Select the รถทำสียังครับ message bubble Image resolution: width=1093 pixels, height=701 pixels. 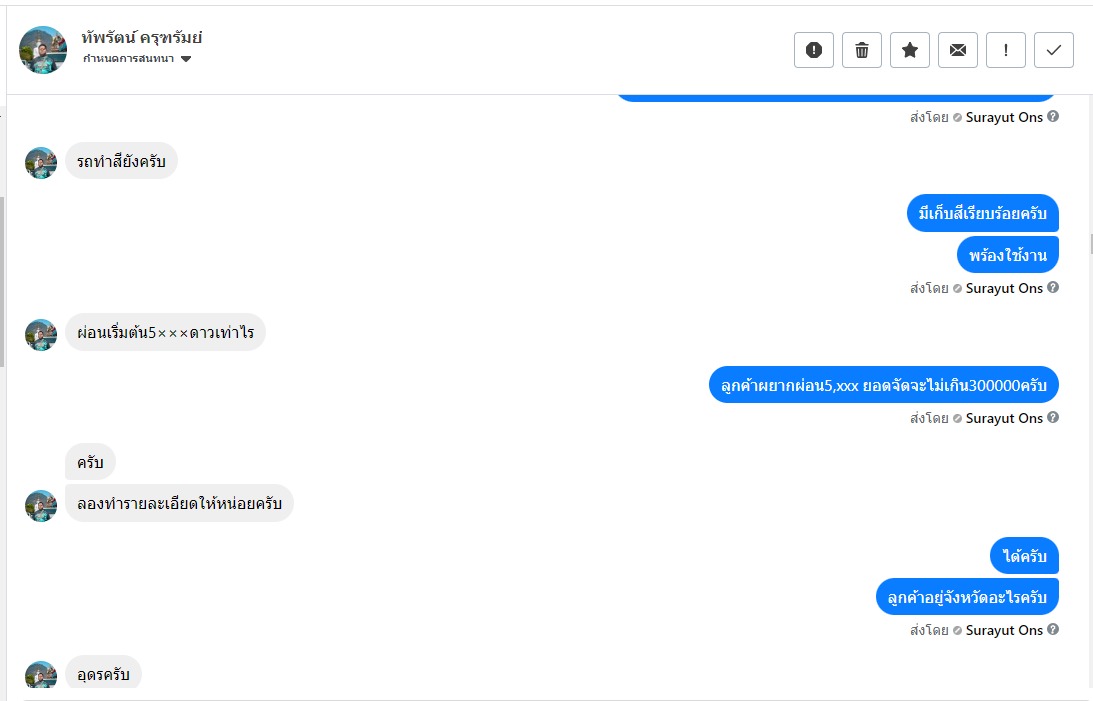click(121, 161)
